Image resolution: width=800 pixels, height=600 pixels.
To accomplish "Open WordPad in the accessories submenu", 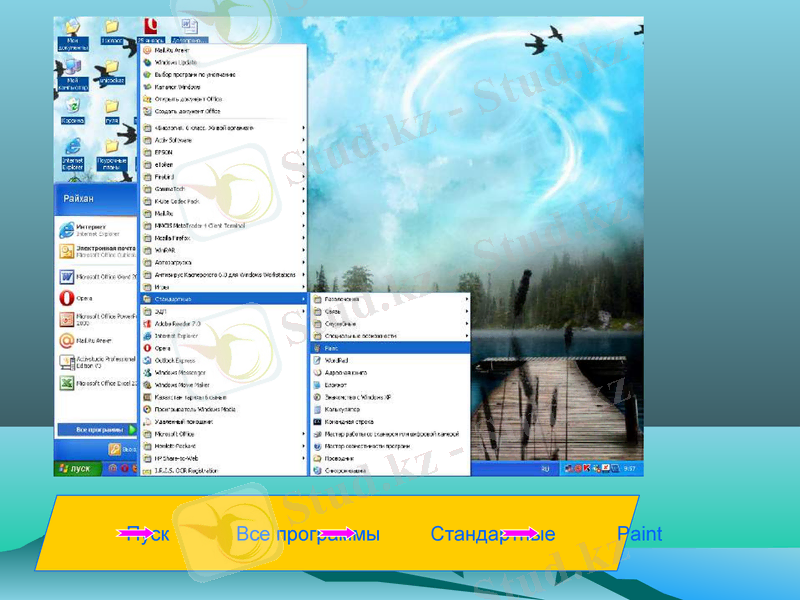I will 336,360.
